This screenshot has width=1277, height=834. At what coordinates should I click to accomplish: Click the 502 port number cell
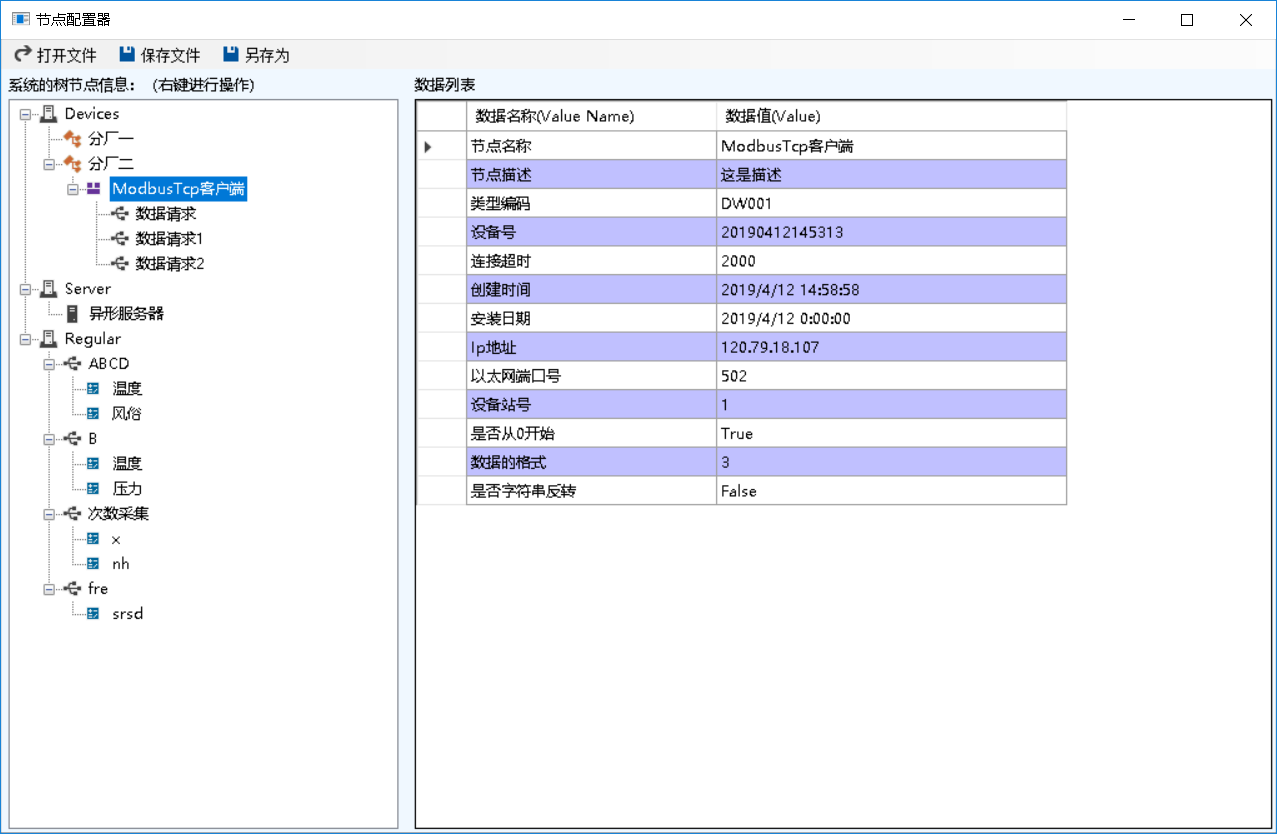coord(891,376)
